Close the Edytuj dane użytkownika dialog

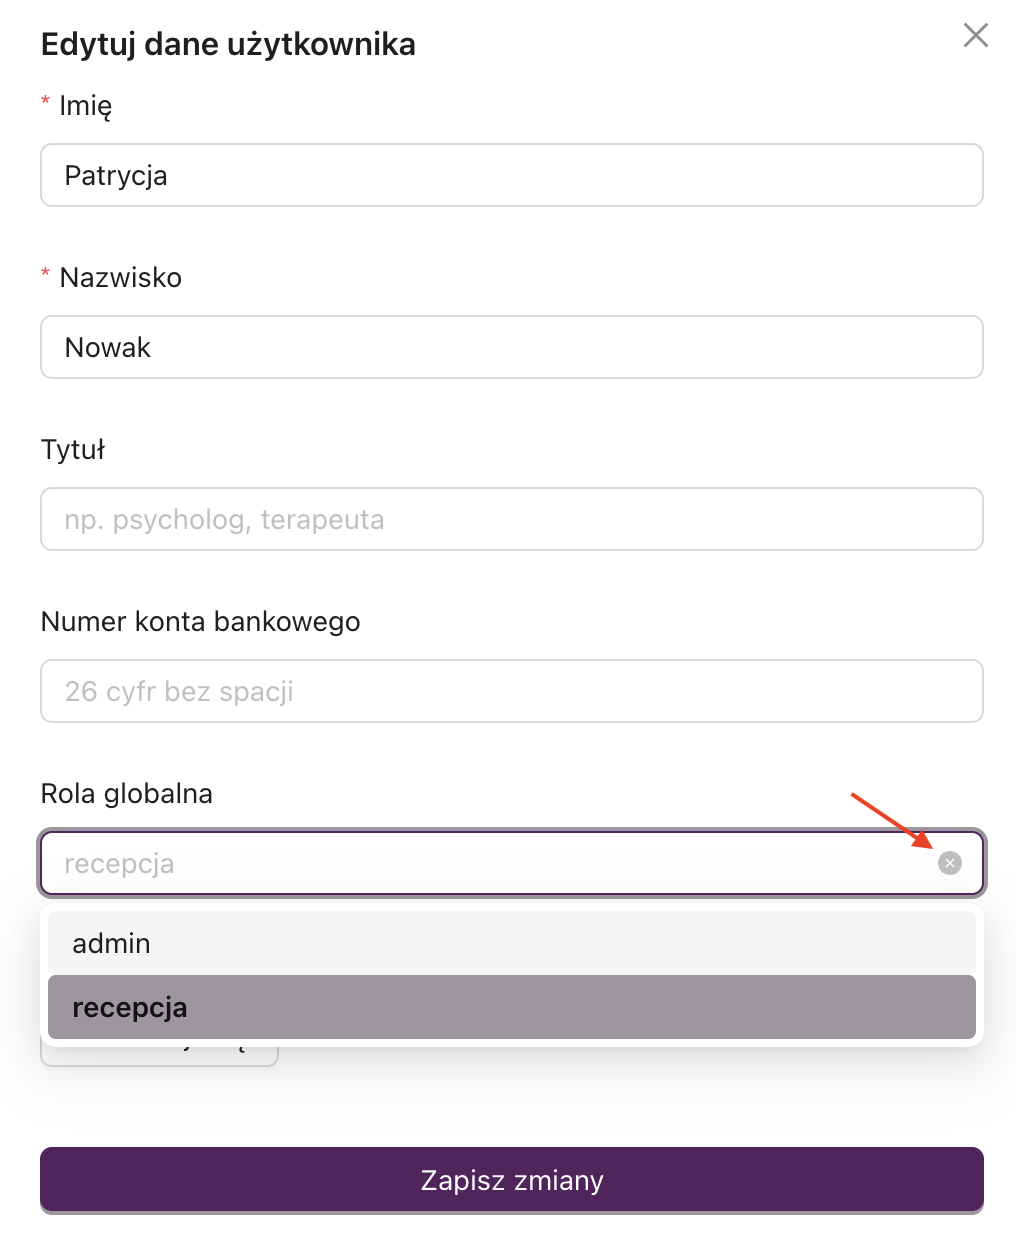pos(975,35)
